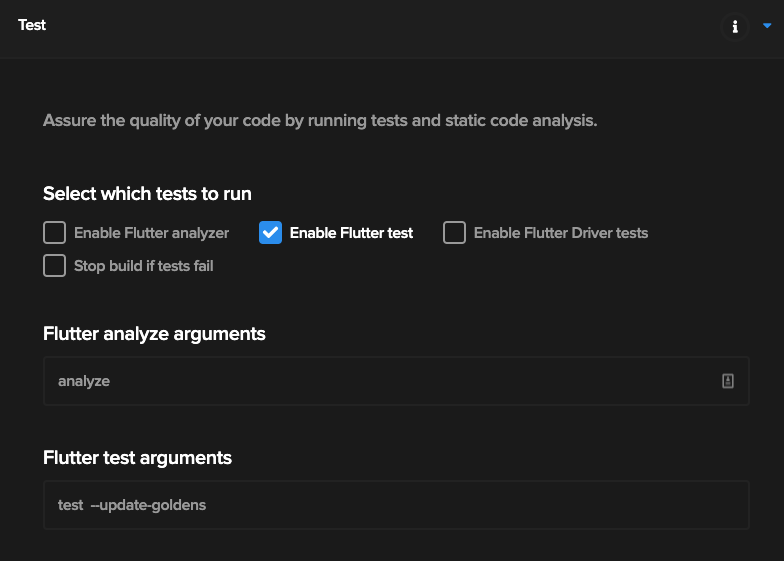Click the word 'analyze' inside analyze field
The width and height of the screenshot is (784, 561).
84,381
